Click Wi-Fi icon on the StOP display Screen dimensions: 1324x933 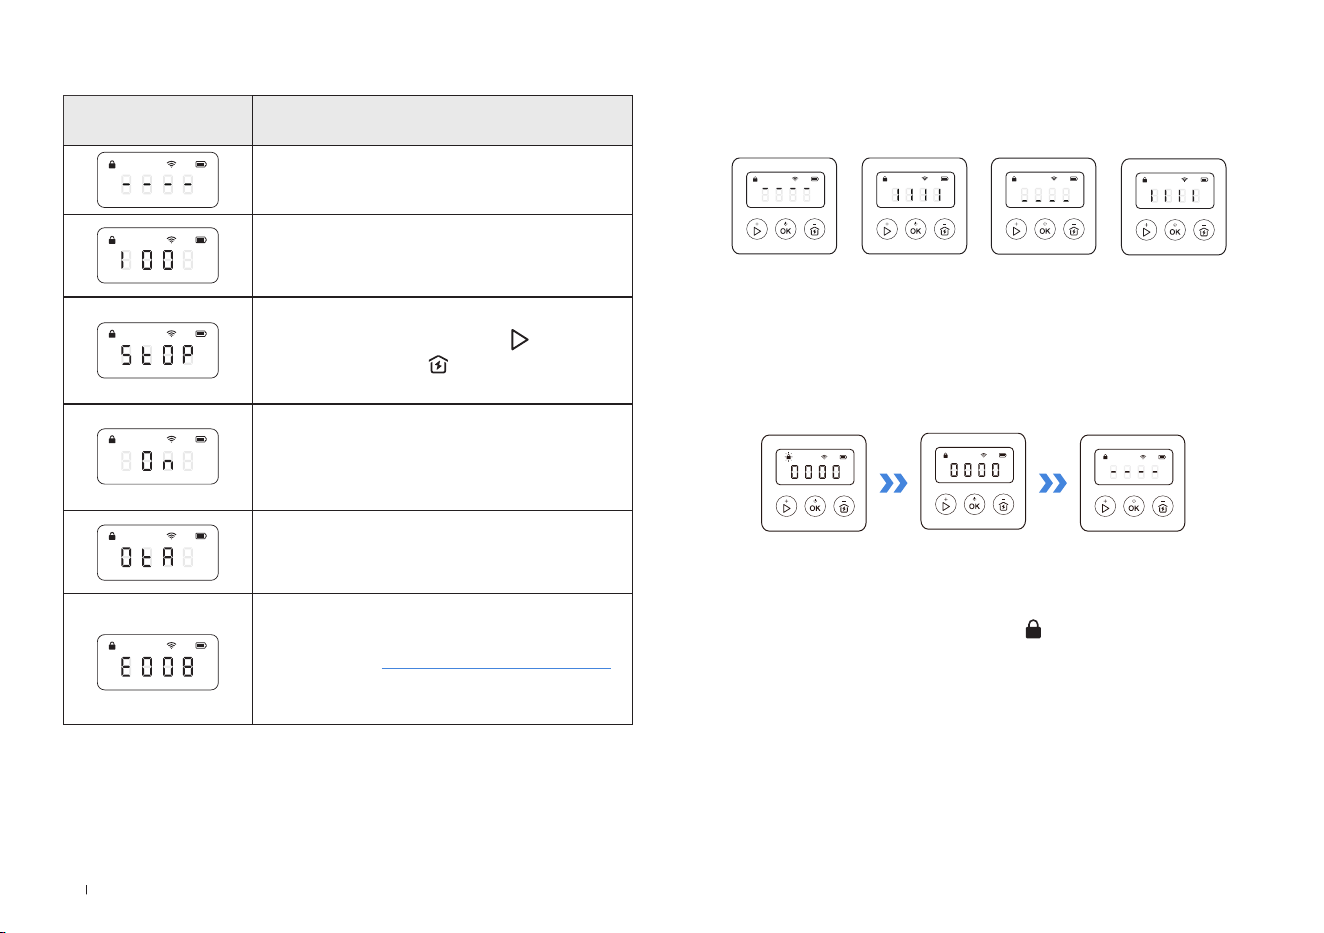(x=172, y=334)
